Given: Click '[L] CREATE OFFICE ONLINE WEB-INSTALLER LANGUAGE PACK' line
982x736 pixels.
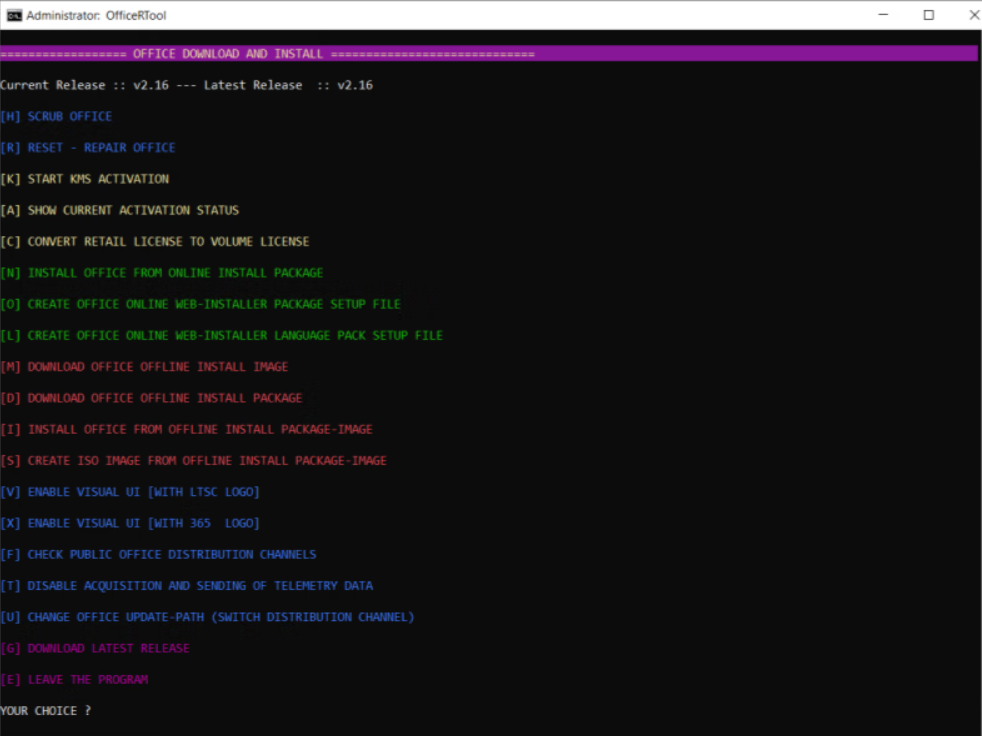Looking at the screenshot, I should (222, 336).
